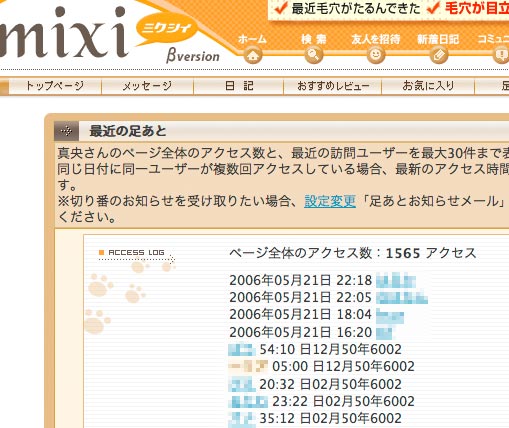
Task: Open the お気に入り tab
Action: pyautogui.click(x=428, y=86)
